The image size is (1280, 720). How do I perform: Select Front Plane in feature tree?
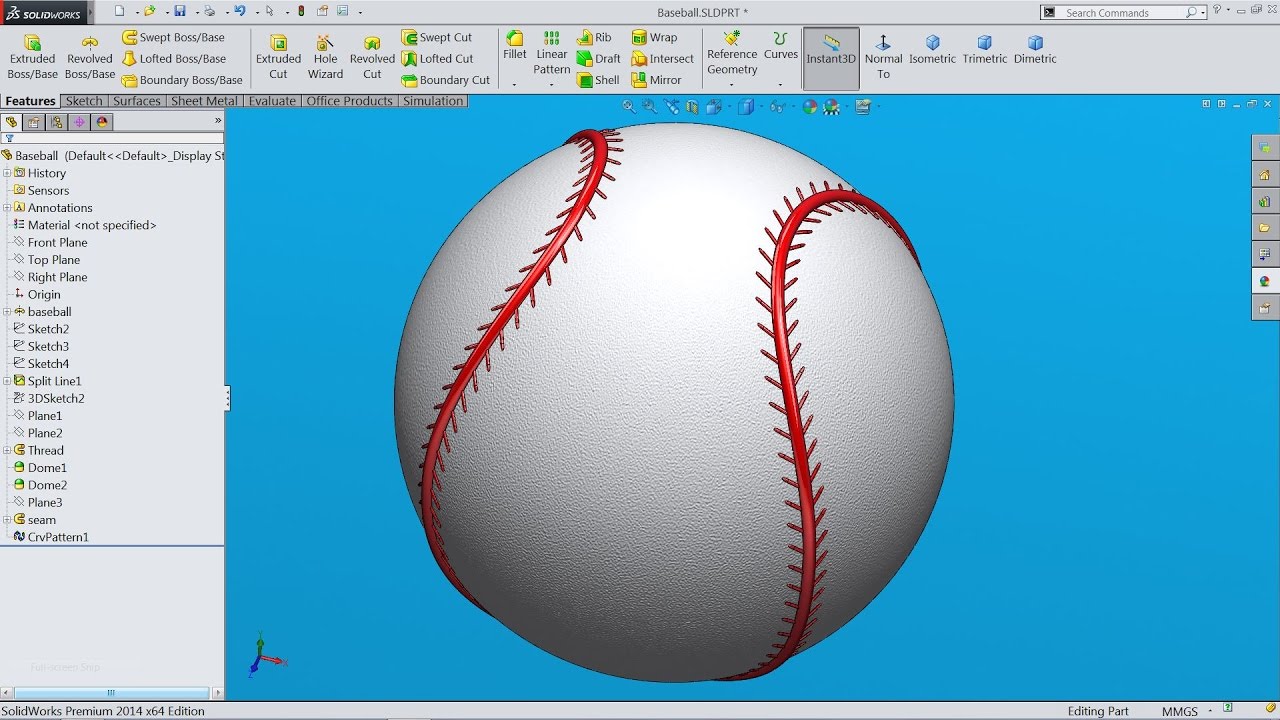(x=57, y=242)
